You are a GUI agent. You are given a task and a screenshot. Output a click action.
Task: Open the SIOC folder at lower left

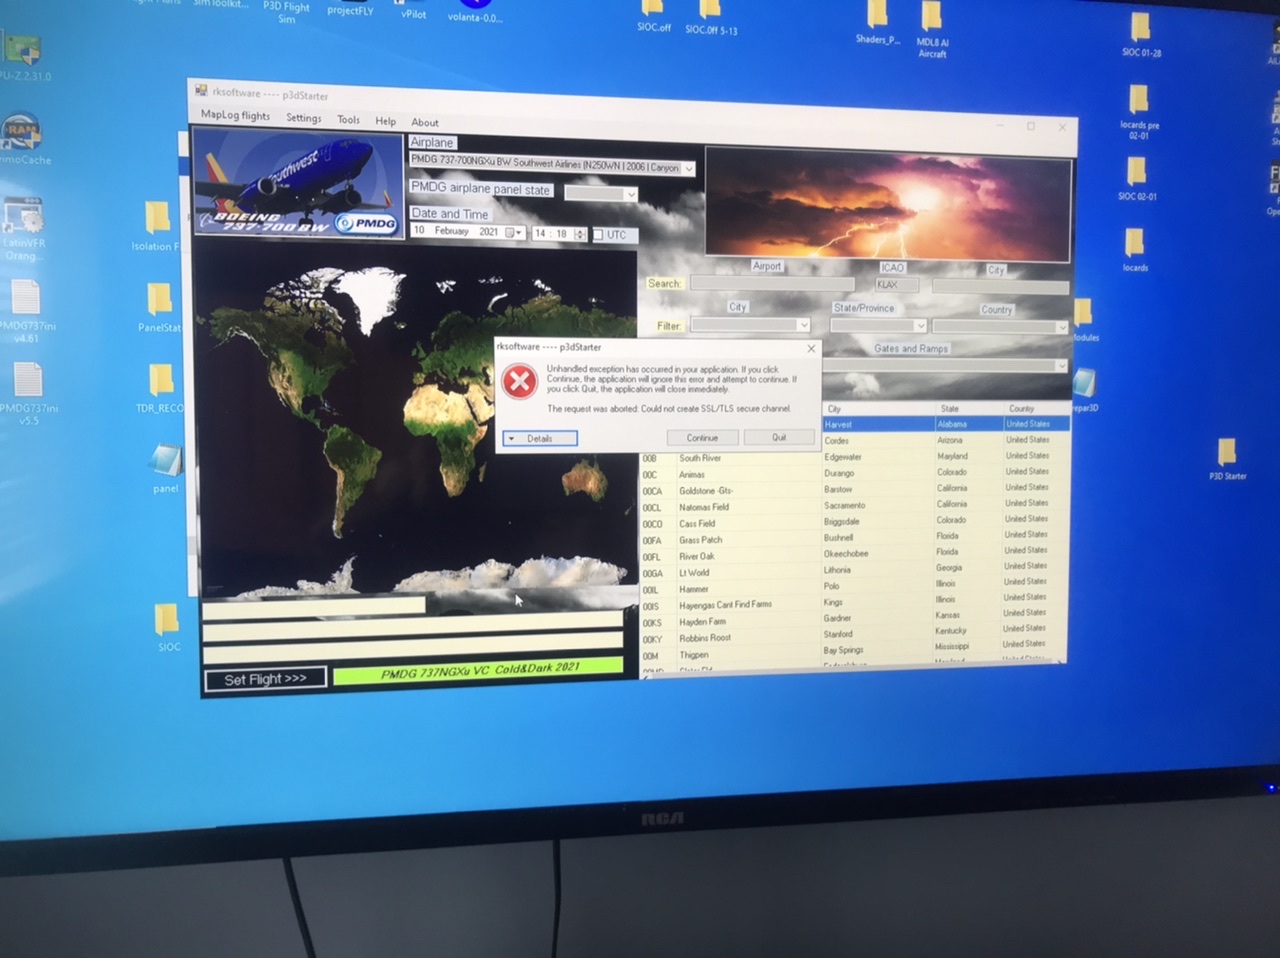(168, 628)
